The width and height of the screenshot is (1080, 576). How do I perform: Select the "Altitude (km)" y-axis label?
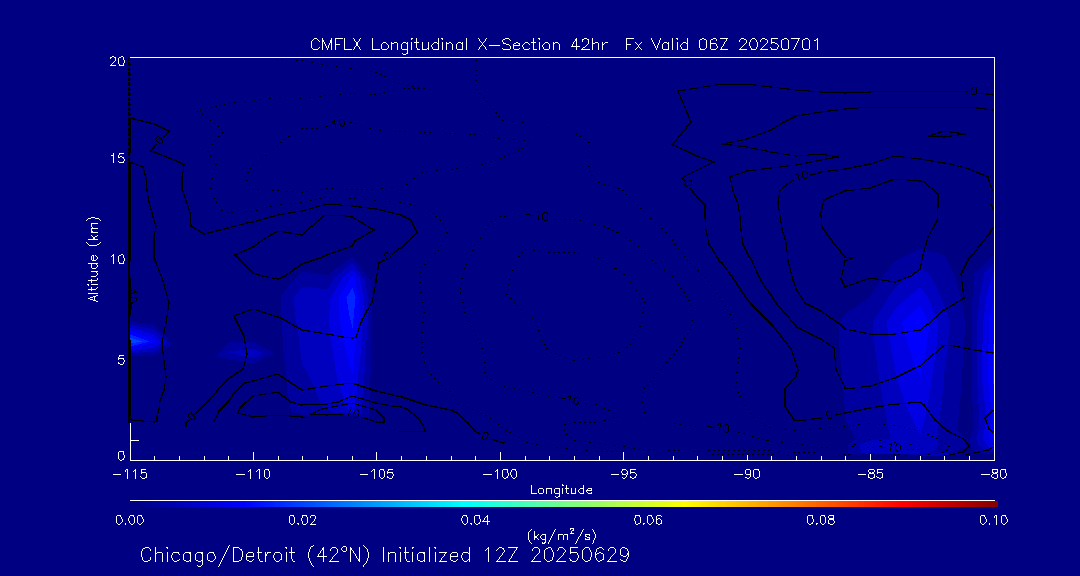[94, 258]
